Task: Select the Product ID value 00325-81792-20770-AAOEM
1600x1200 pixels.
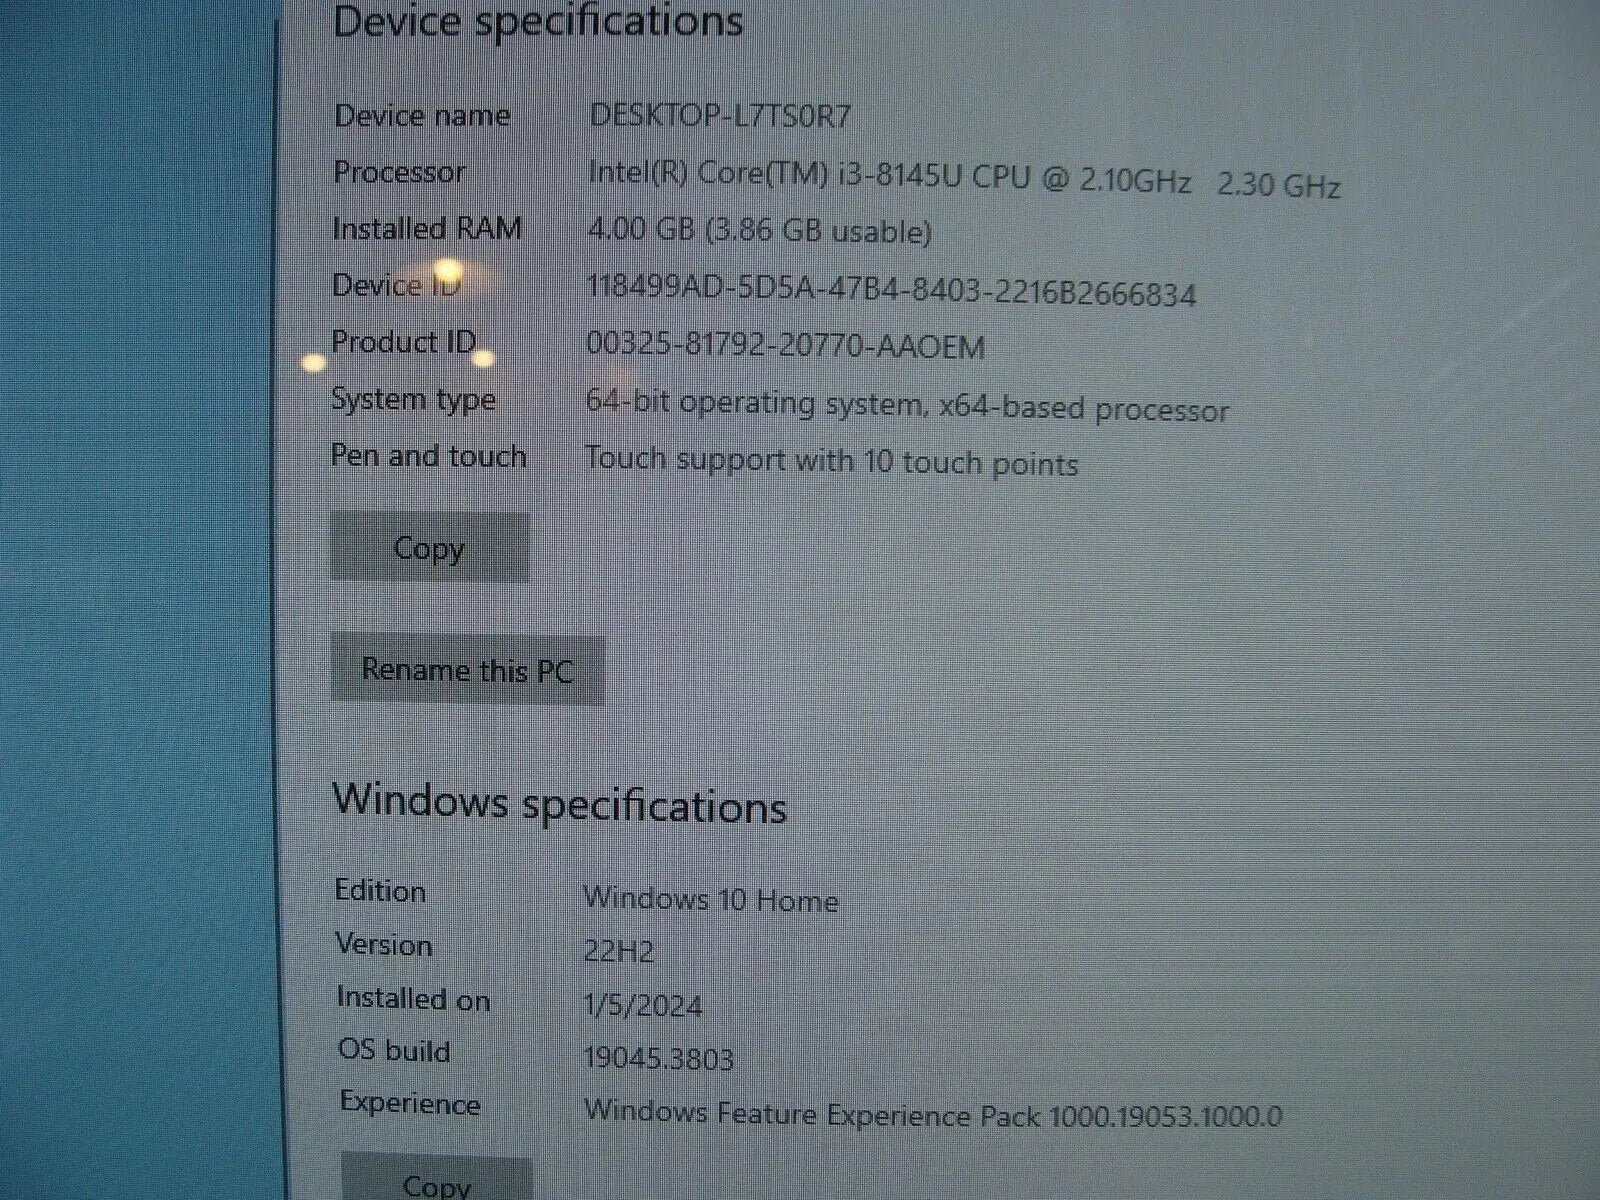Action: 786,346
